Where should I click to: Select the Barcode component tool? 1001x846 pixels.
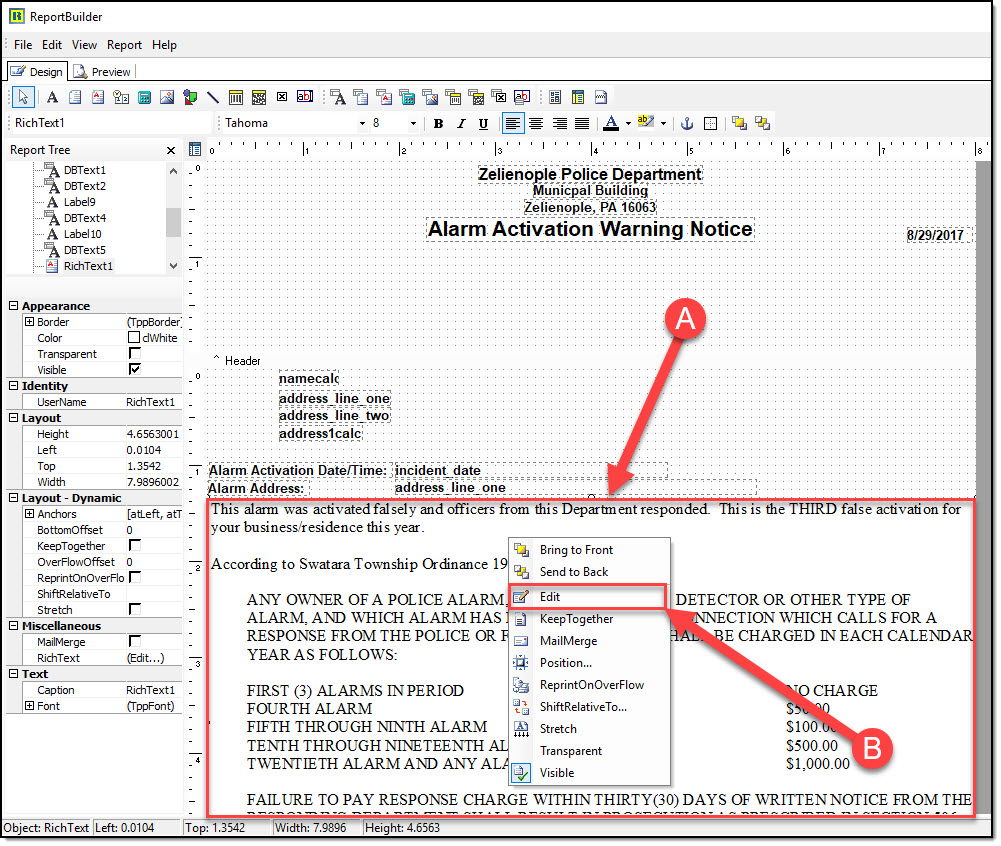point(236,97)
